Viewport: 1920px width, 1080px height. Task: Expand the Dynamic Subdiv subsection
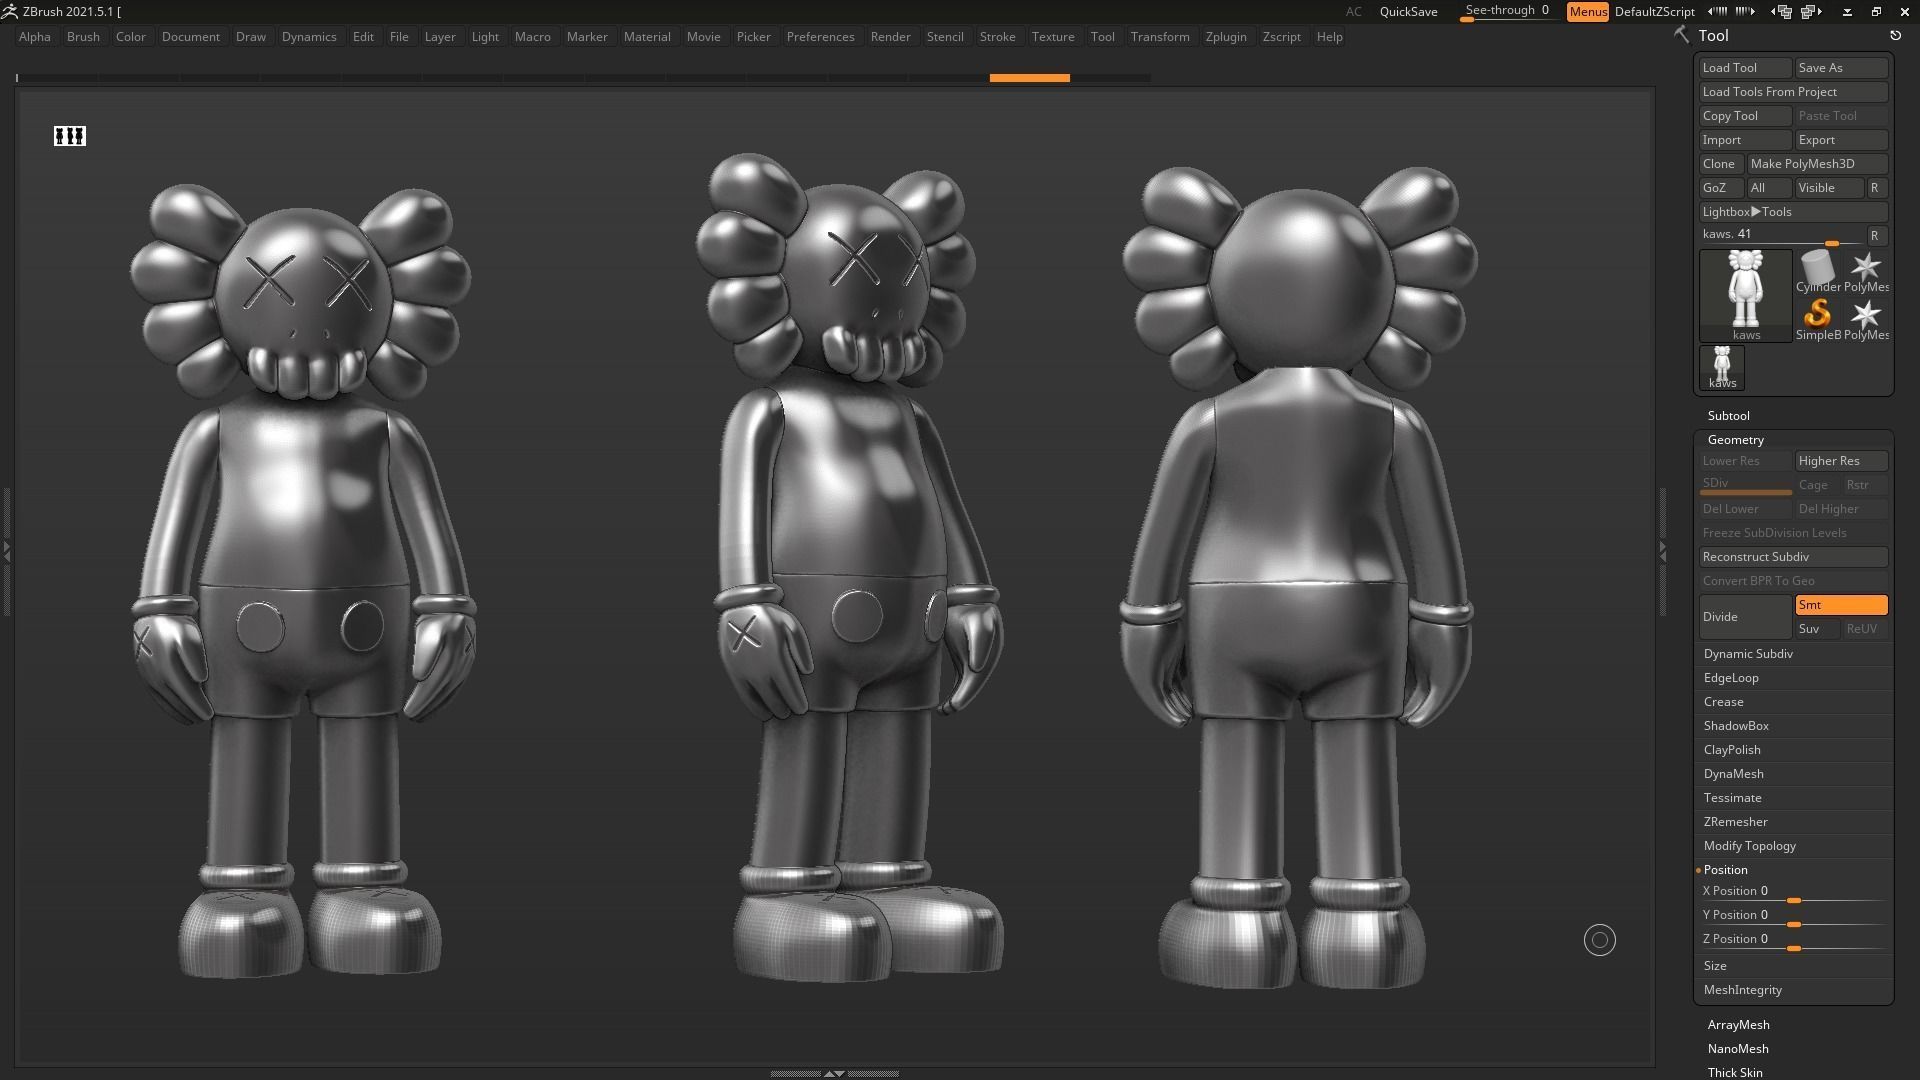(x=1748, y=654)
